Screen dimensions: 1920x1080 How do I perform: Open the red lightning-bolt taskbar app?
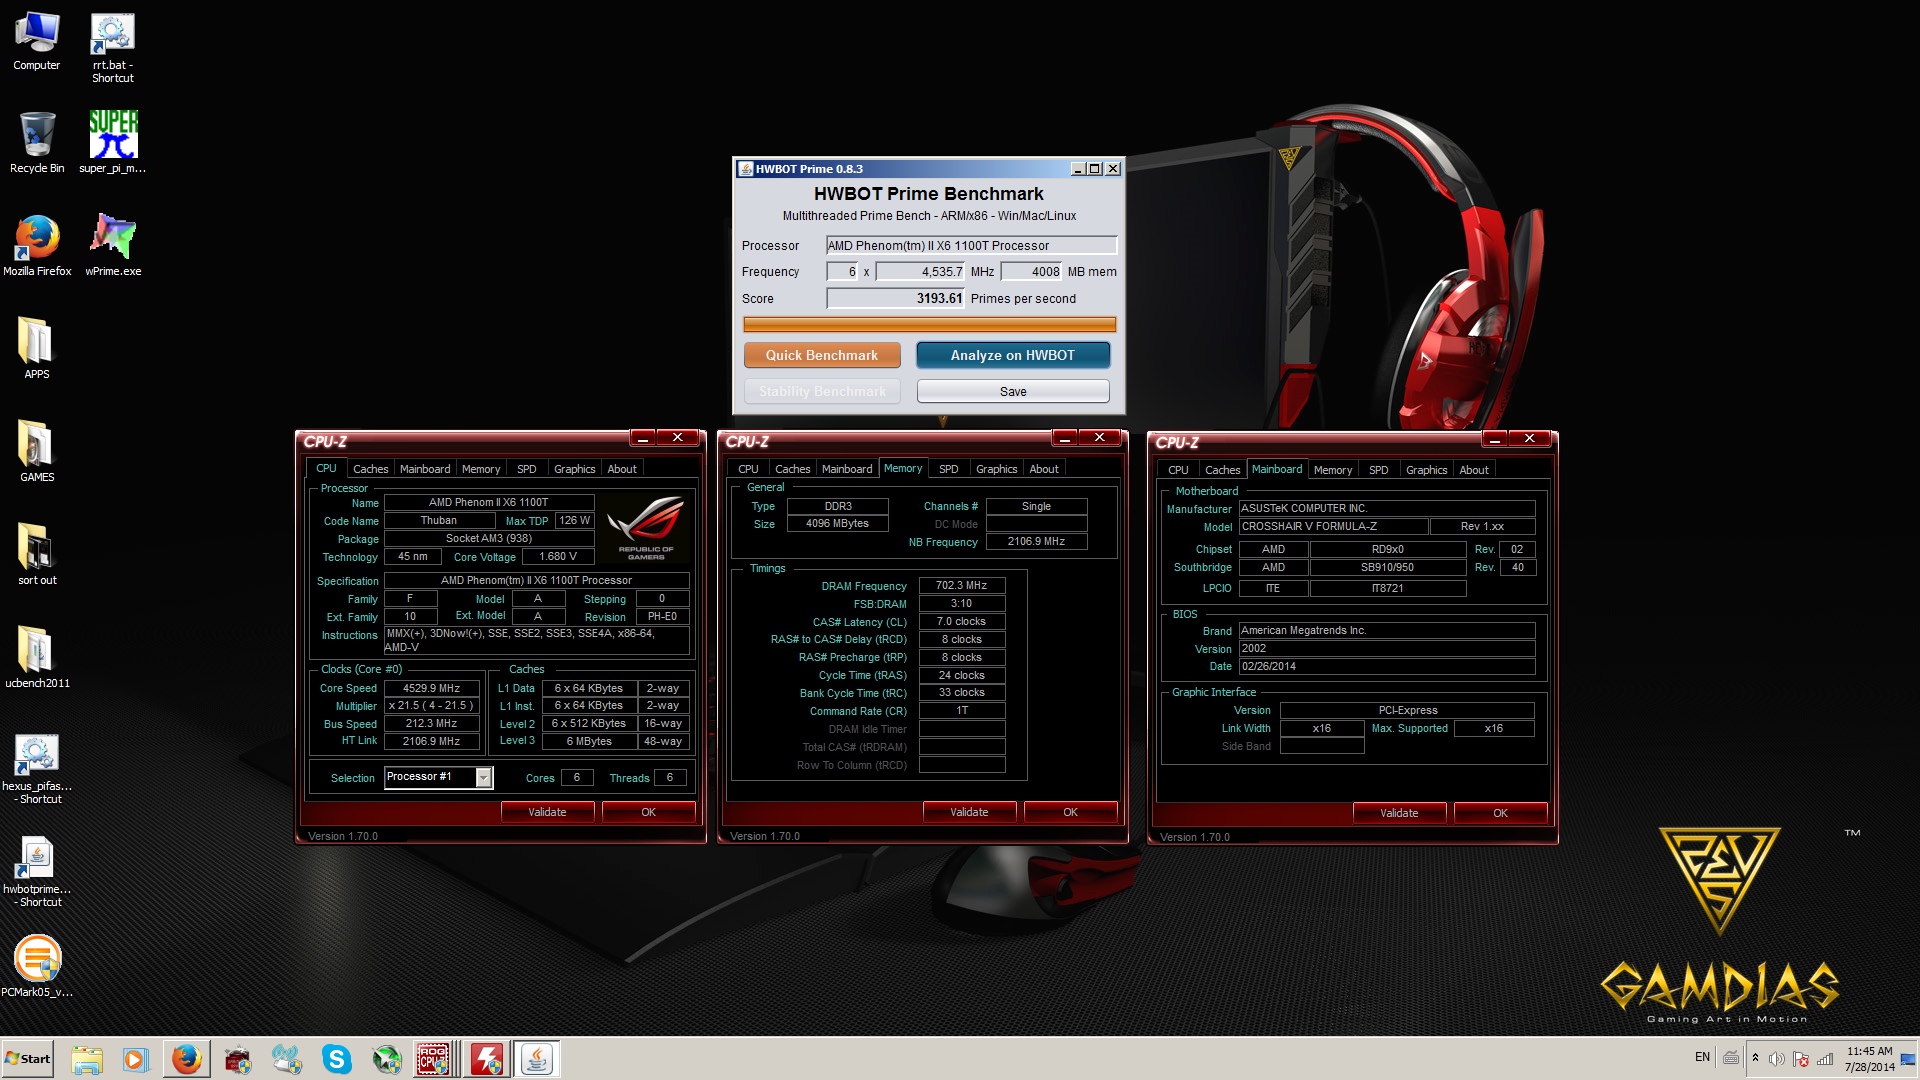[487, 1059]
